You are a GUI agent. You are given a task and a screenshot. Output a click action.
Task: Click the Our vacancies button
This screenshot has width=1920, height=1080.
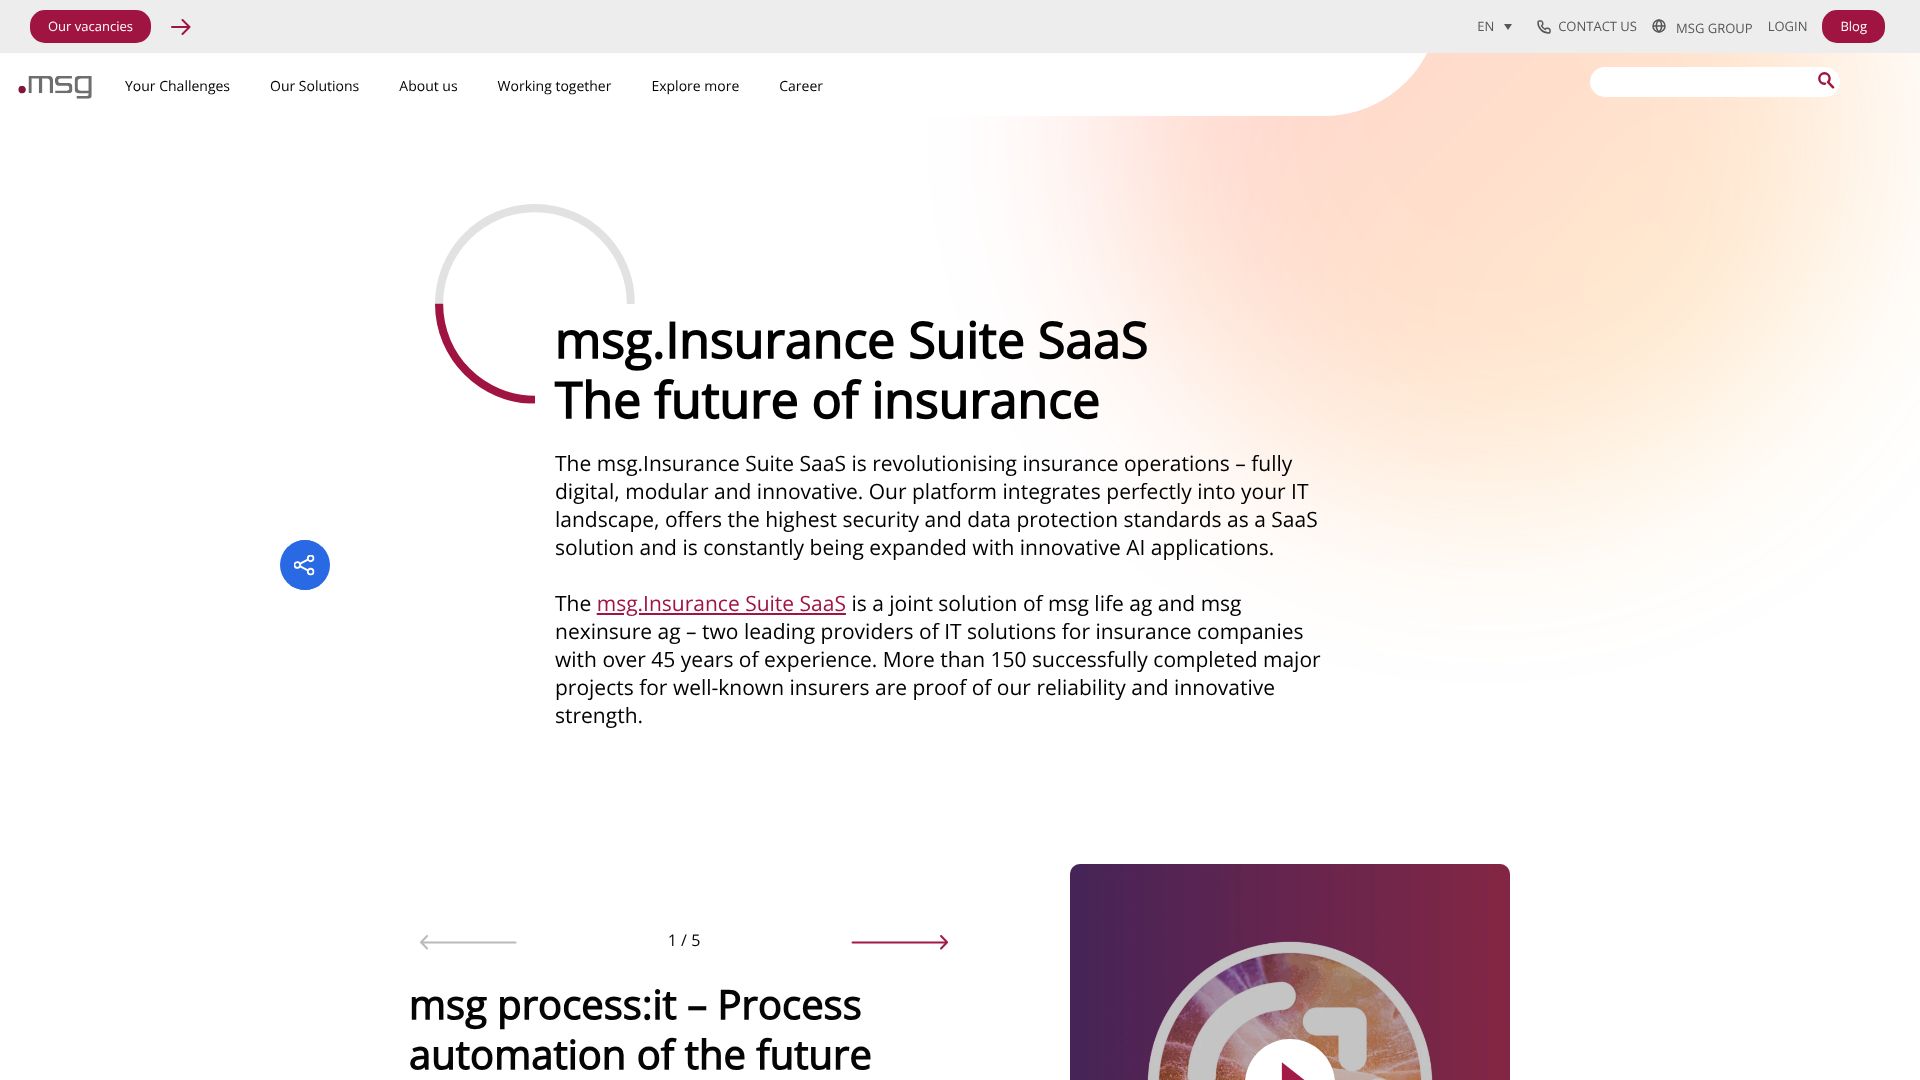click(x=90, y=27)
